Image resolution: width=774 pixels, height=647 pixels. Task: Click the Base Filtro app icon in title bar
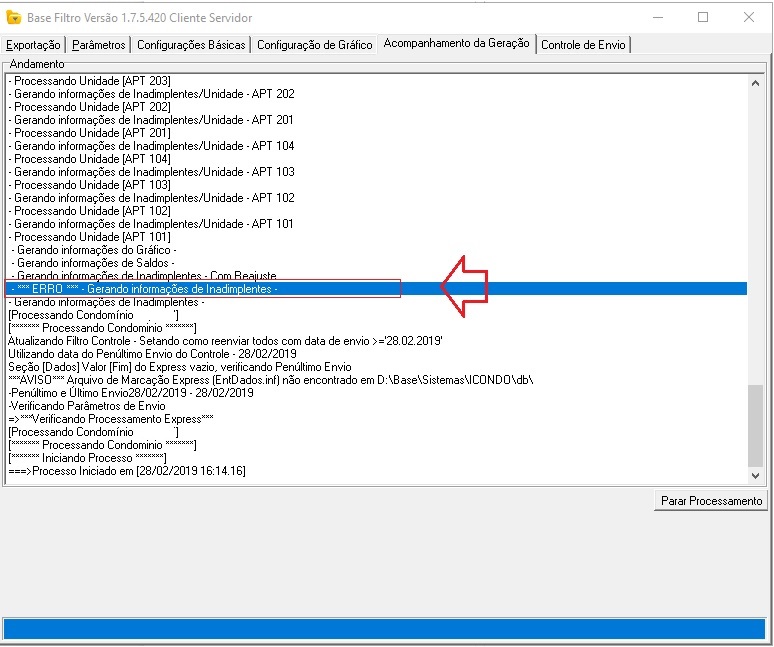click(14, 17)
